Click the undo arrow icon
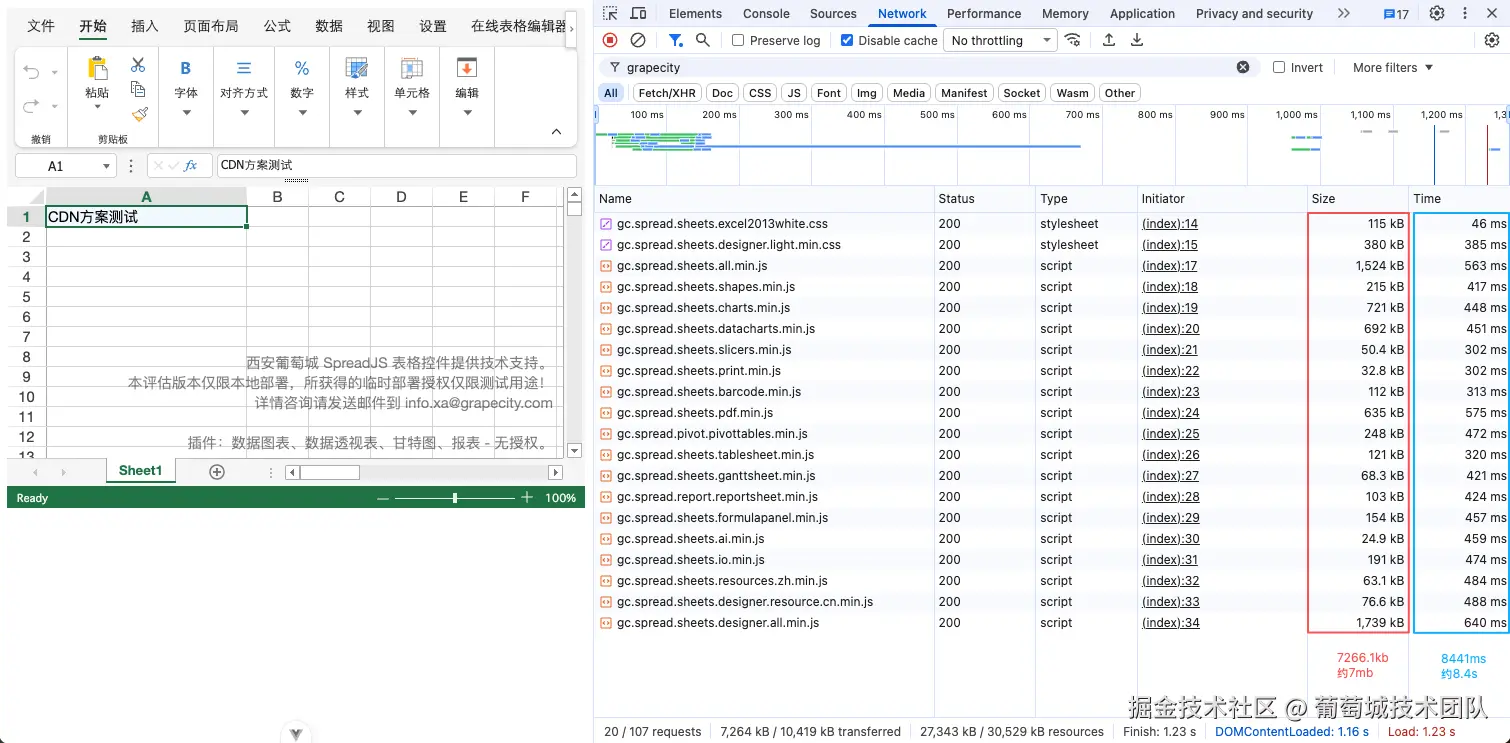1510x743 pixels. (x=32, y=72)
